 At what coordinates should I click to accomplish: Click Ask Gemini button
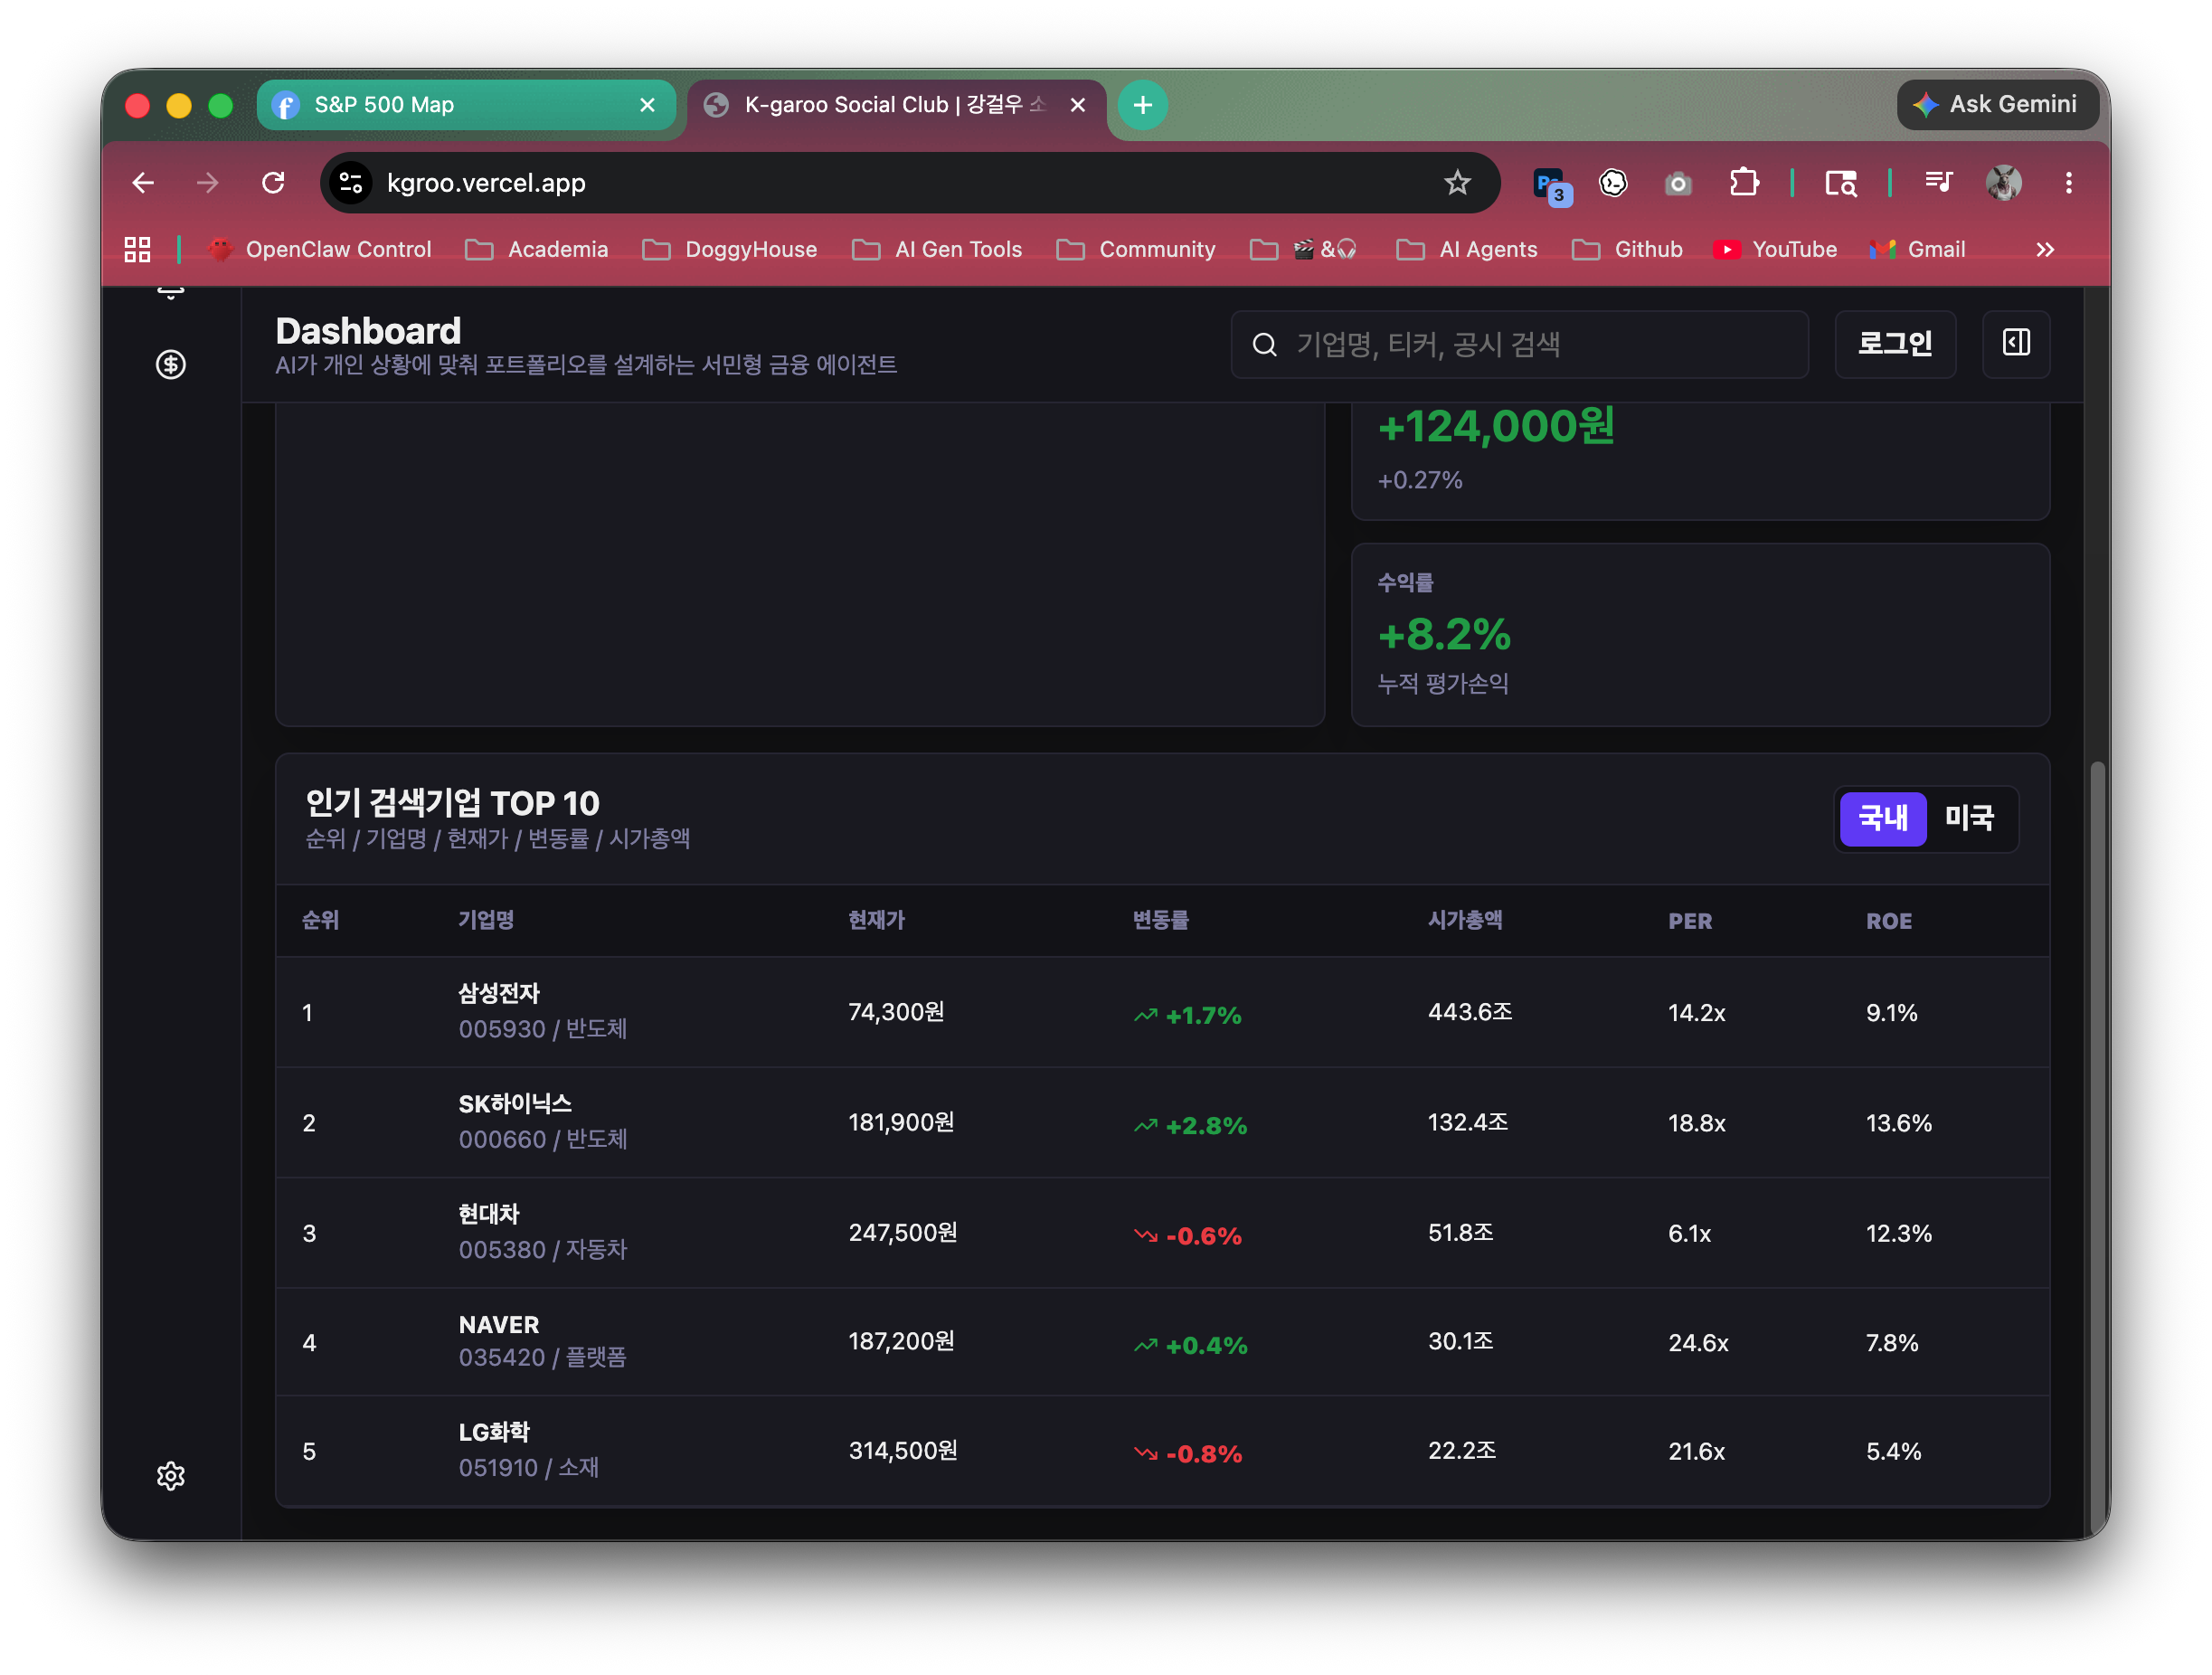tap(1997, 105)
